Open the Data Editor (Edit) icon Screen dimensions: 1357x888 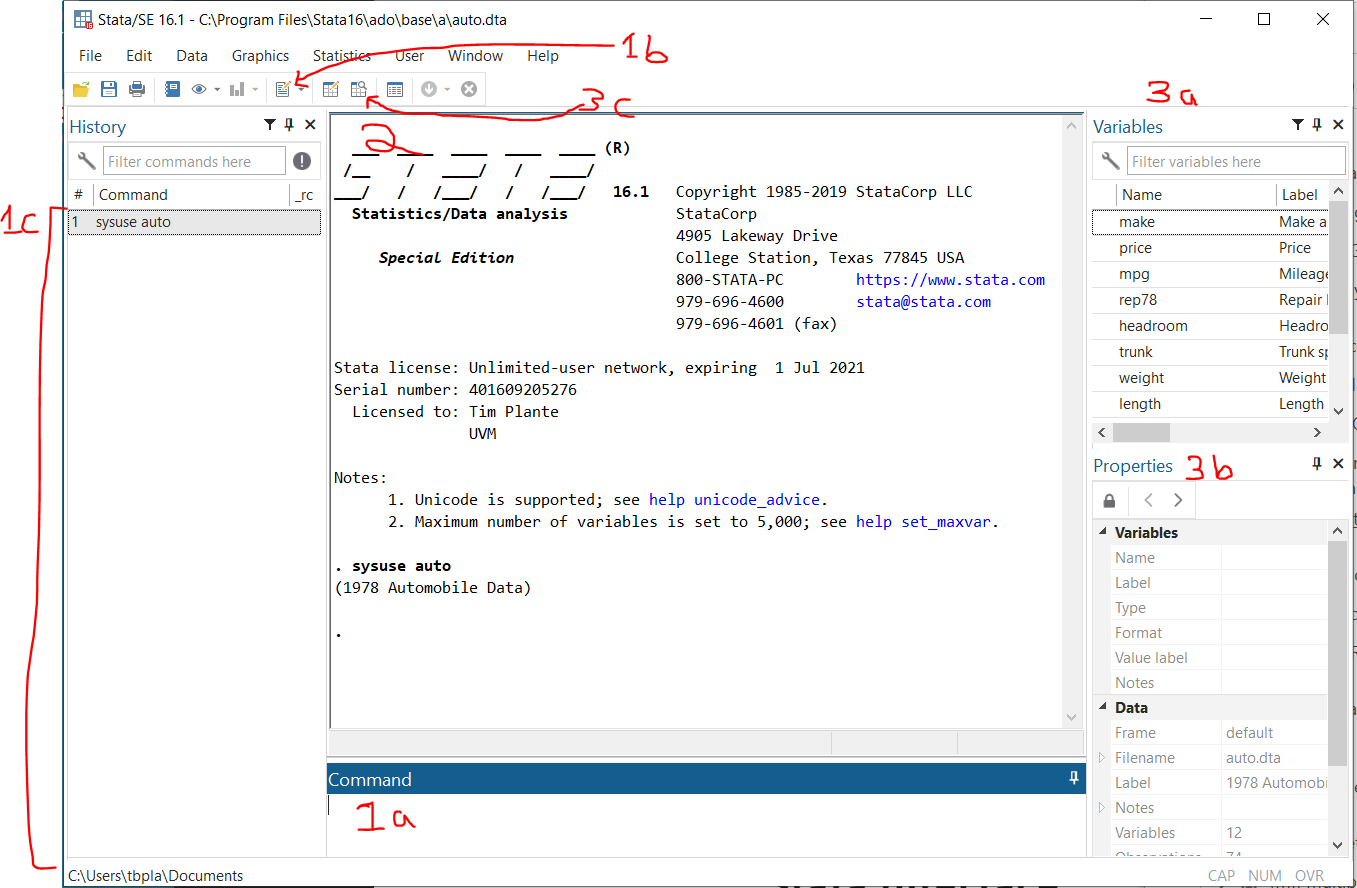330,89
